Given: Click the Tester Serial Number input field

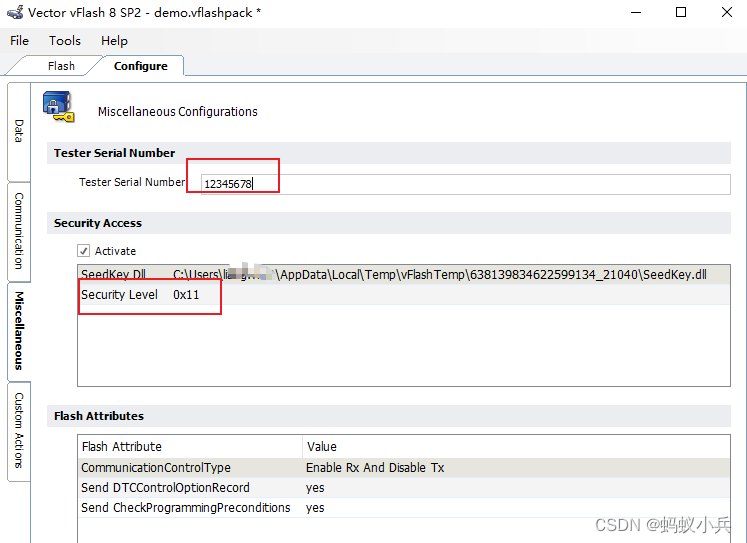Looking at the screenshot, I should pyautogui.click(x=465, y=184).
